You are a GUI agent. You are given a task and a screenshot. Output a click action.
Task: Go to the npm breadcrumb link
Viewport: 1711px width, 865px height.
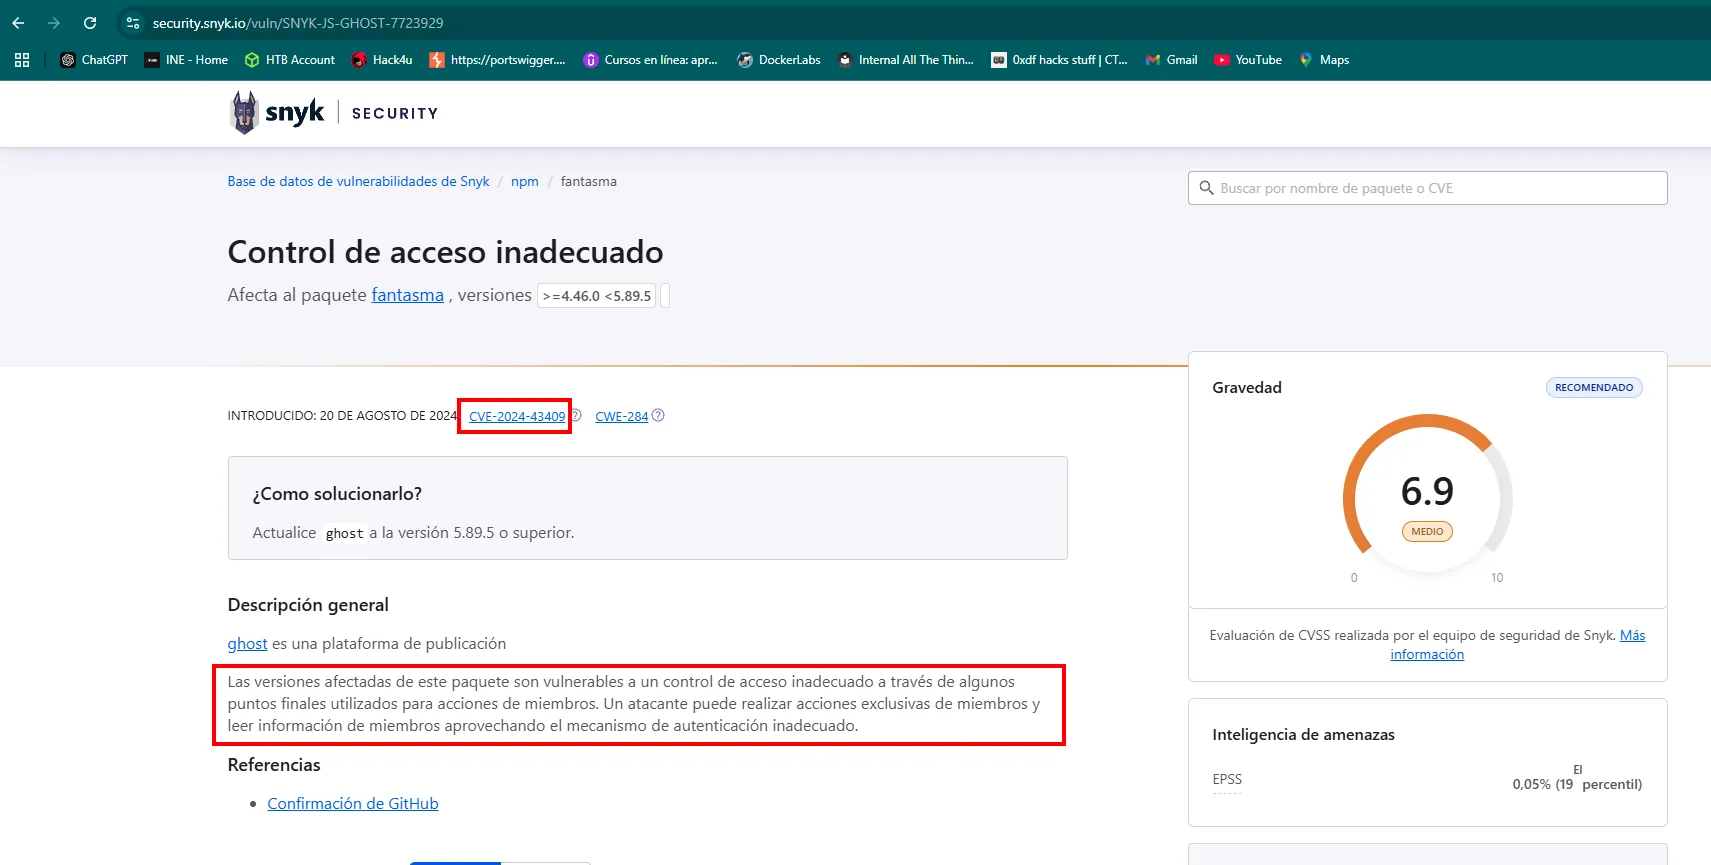525,181
